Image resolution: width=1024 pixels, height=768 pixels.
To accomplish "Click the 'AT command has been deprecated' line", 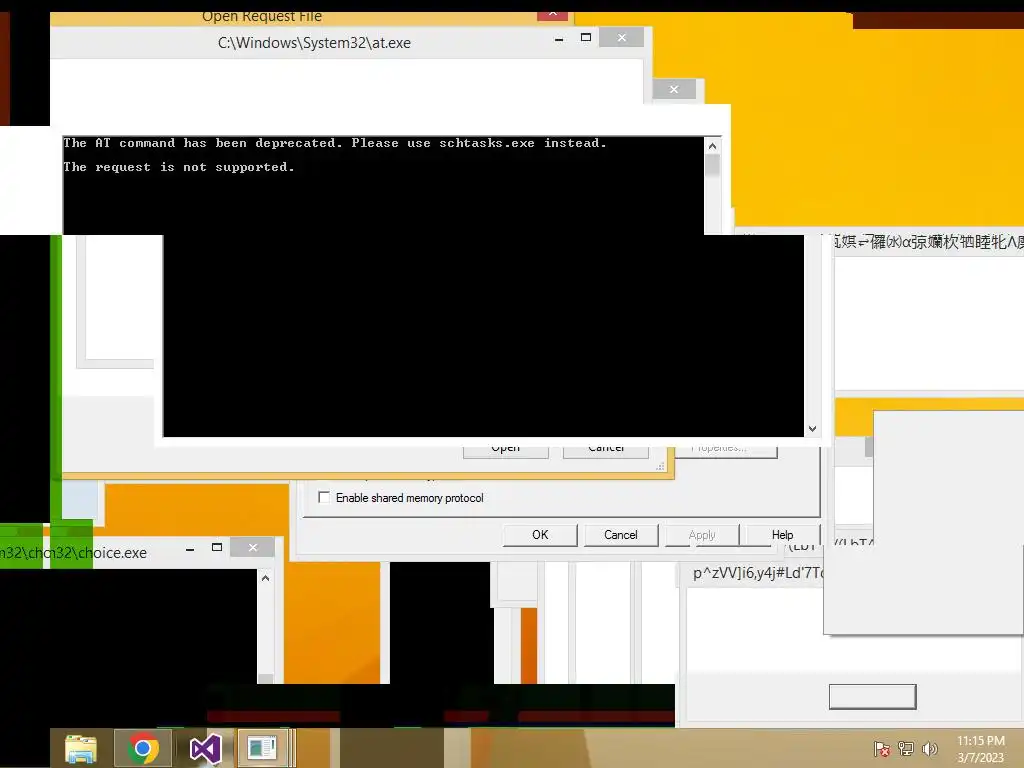I will click(x=335, y=143).
